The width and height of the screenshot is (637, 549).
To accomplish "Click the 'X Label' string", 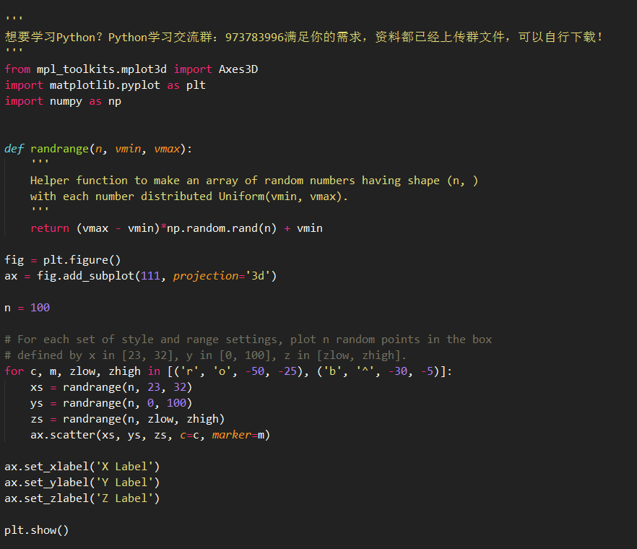I will tap(123, 466).
